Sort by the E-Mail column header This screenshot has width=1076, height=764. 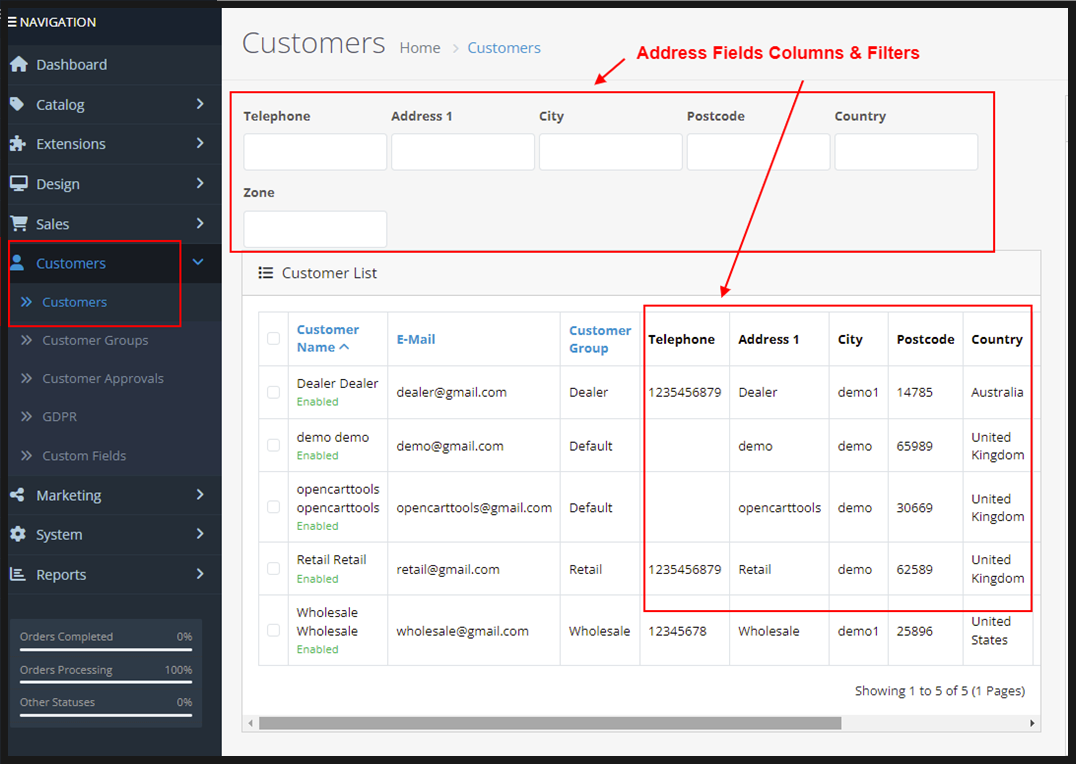coord(416,339)
